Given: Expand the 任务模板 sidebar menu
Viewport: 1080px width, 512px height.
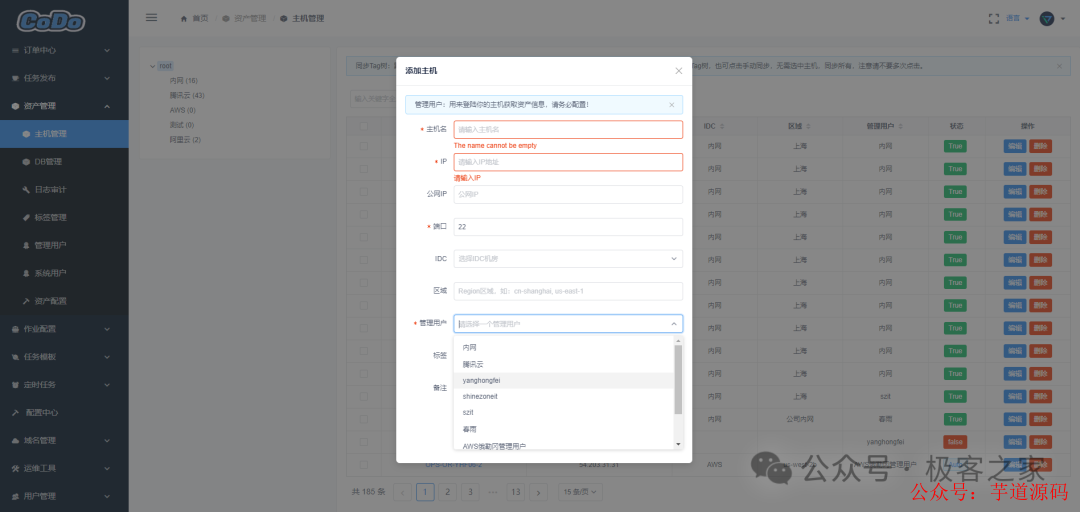Looking at the screenshot, I should (x=64, y=357).
